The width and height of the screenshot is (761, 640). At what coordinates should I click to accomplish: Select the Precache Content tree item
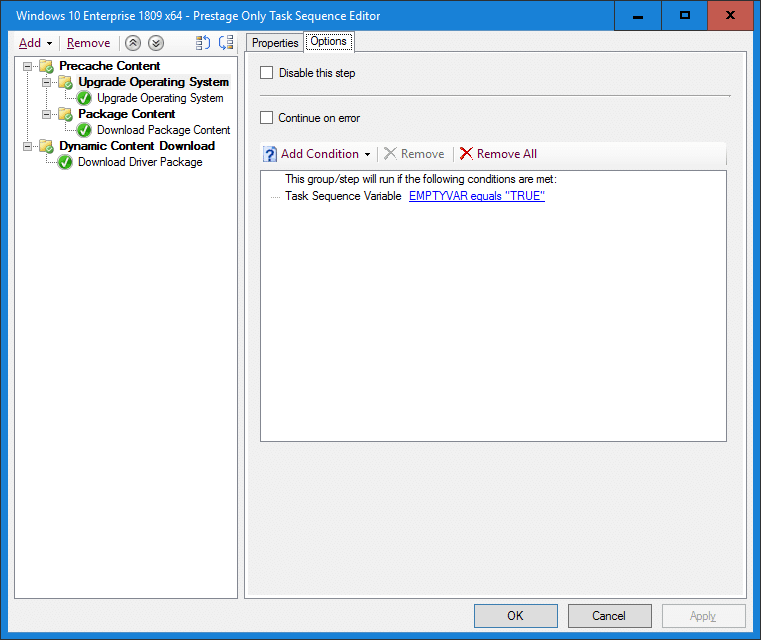pyautogui.click(x=110, y=66)
